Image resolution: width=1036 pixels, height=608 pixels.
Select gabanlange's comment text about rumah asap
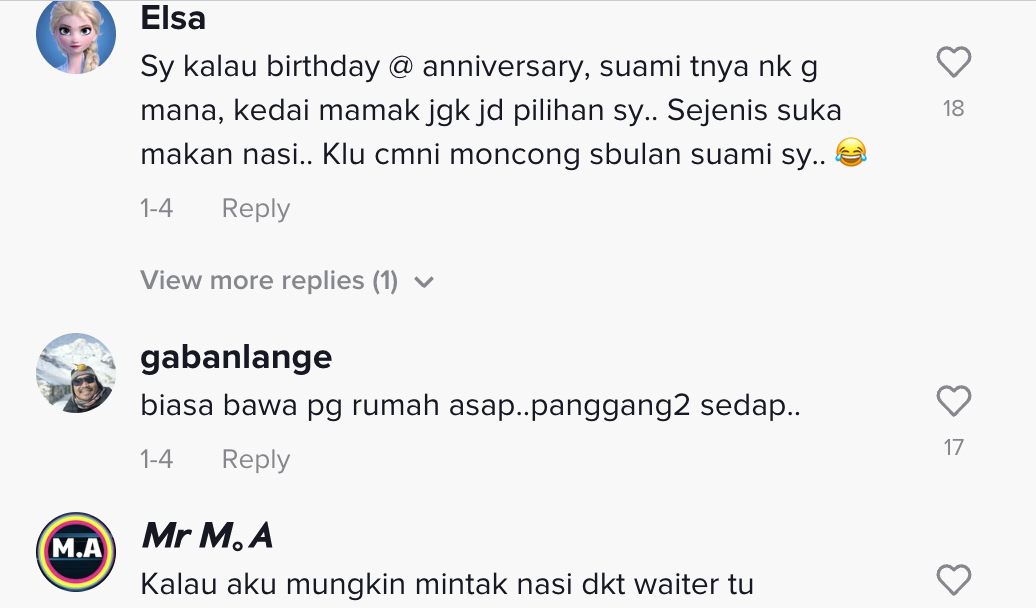click(x=470, y=408)
